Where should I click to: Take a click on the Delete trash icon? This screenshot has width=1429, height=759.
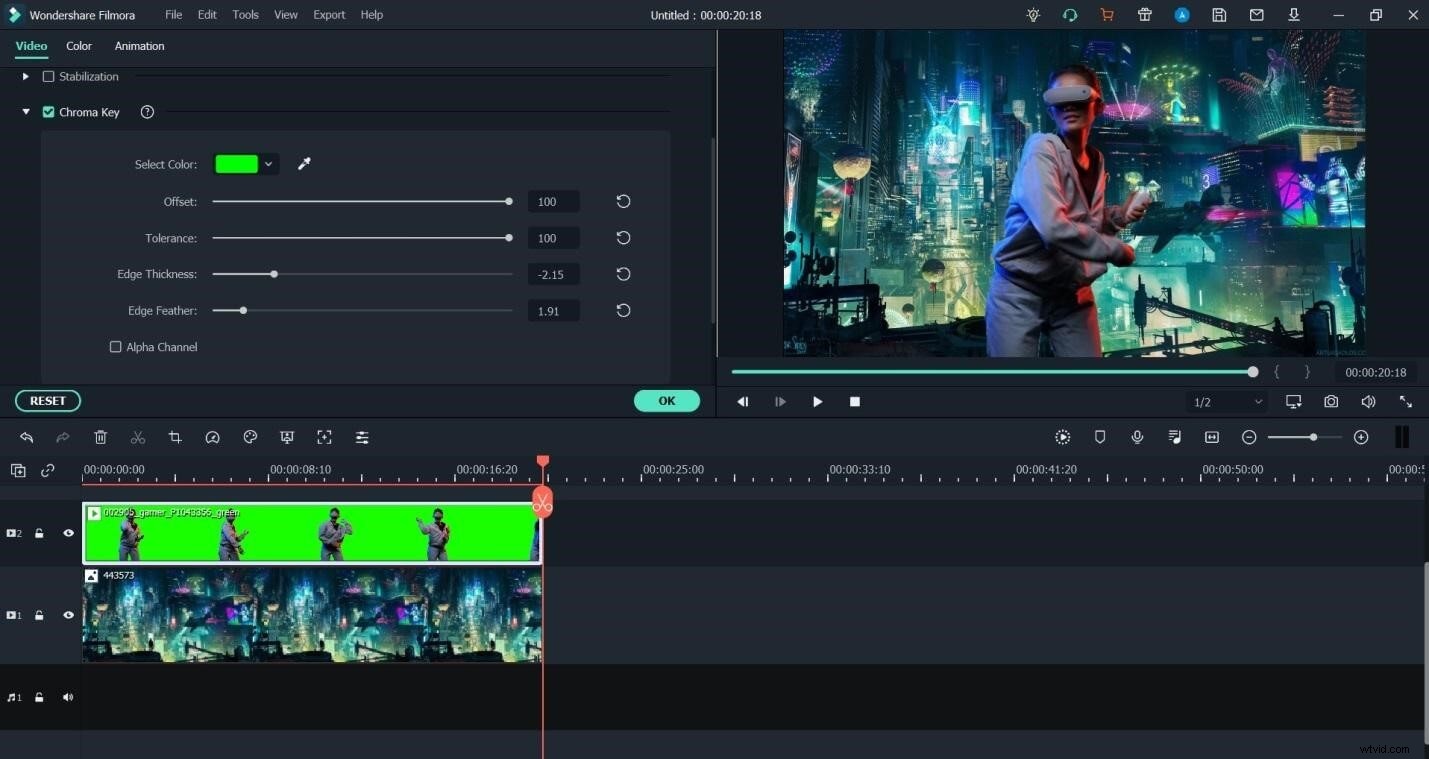click(100, 437)
